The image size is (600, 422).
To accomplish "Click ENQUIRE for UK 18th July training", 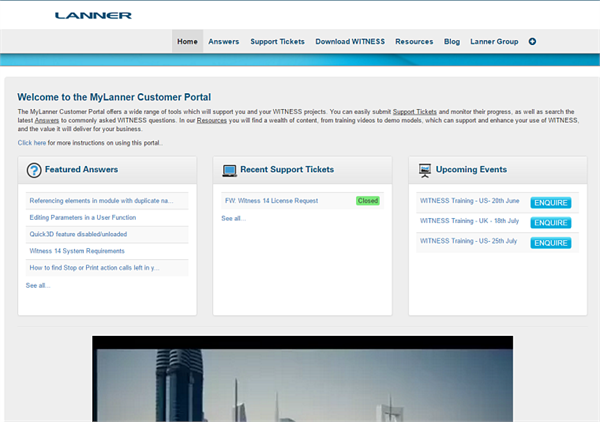I will [551, 223].
